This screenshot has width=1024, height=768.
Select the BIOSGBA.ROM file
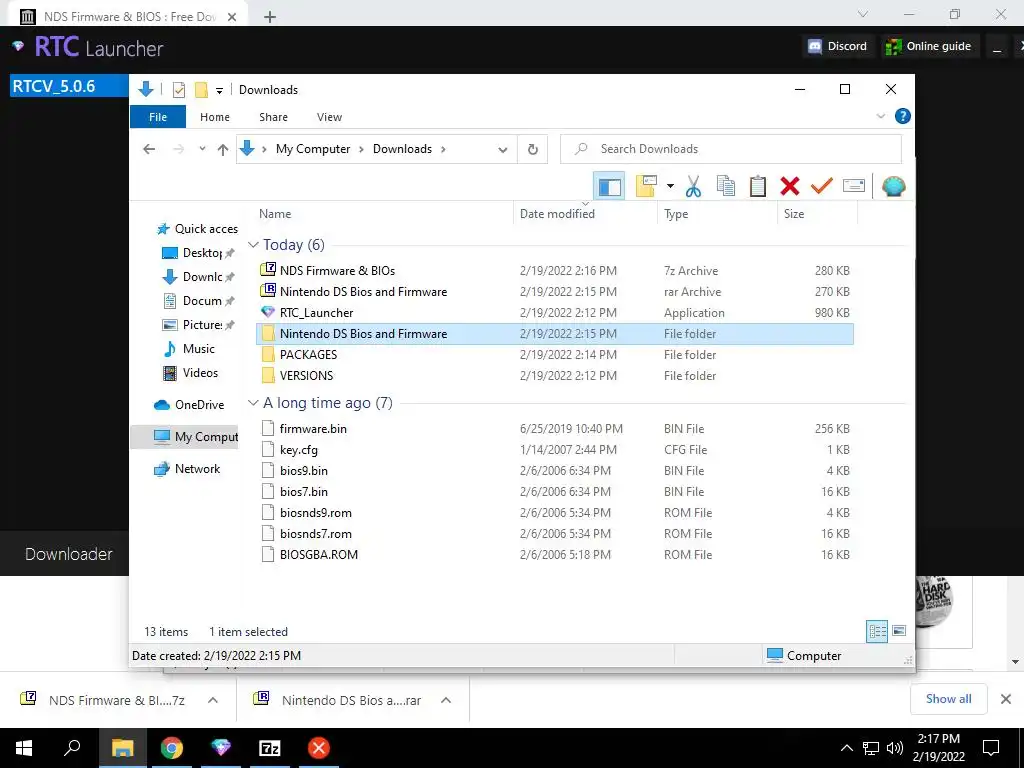click(554, 554)
